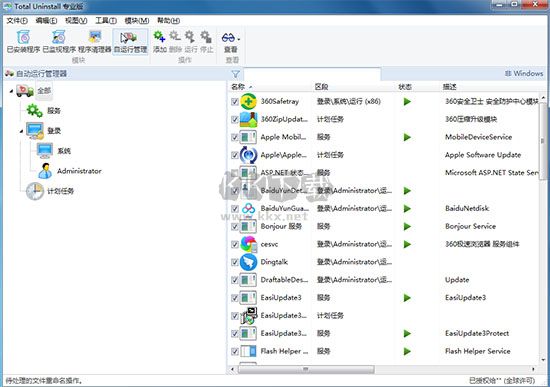Click the 360ZipUpdat... app icon
The width and height of the screenshot is (550, 387).
point(248,120)
